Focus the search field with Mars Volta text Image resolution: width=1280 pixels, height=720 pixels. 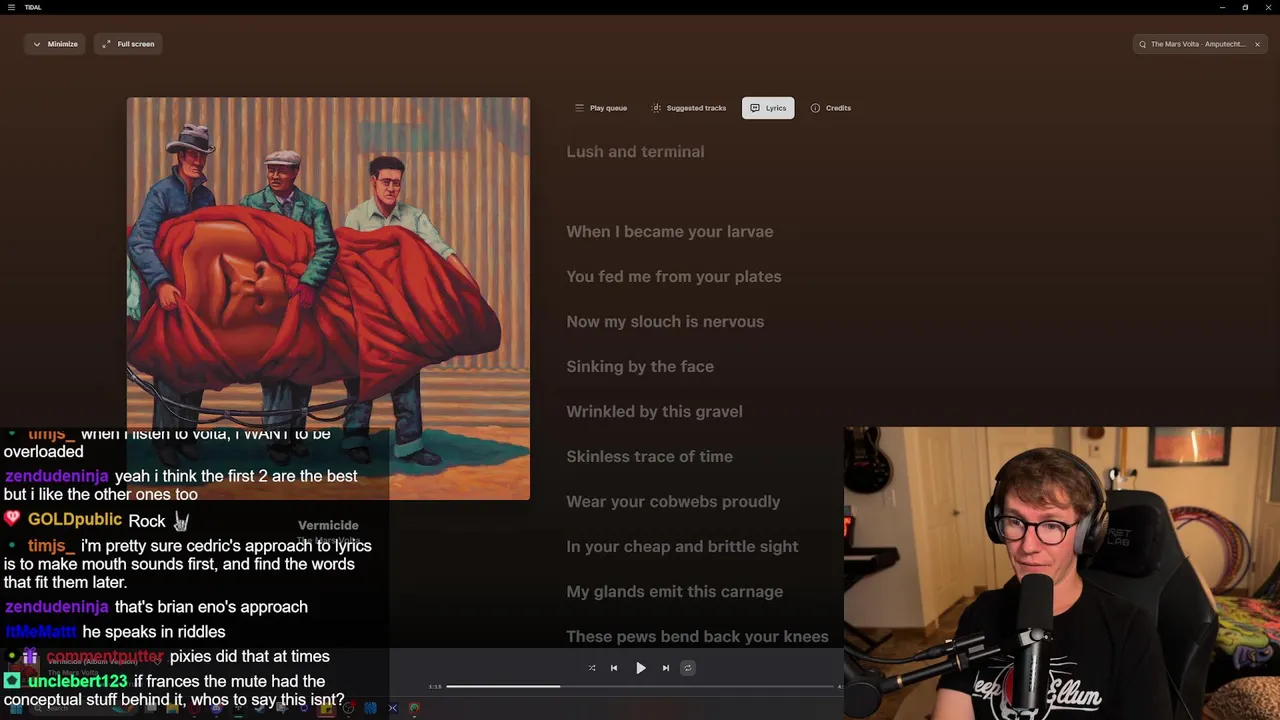click(x=1198, y=44)
